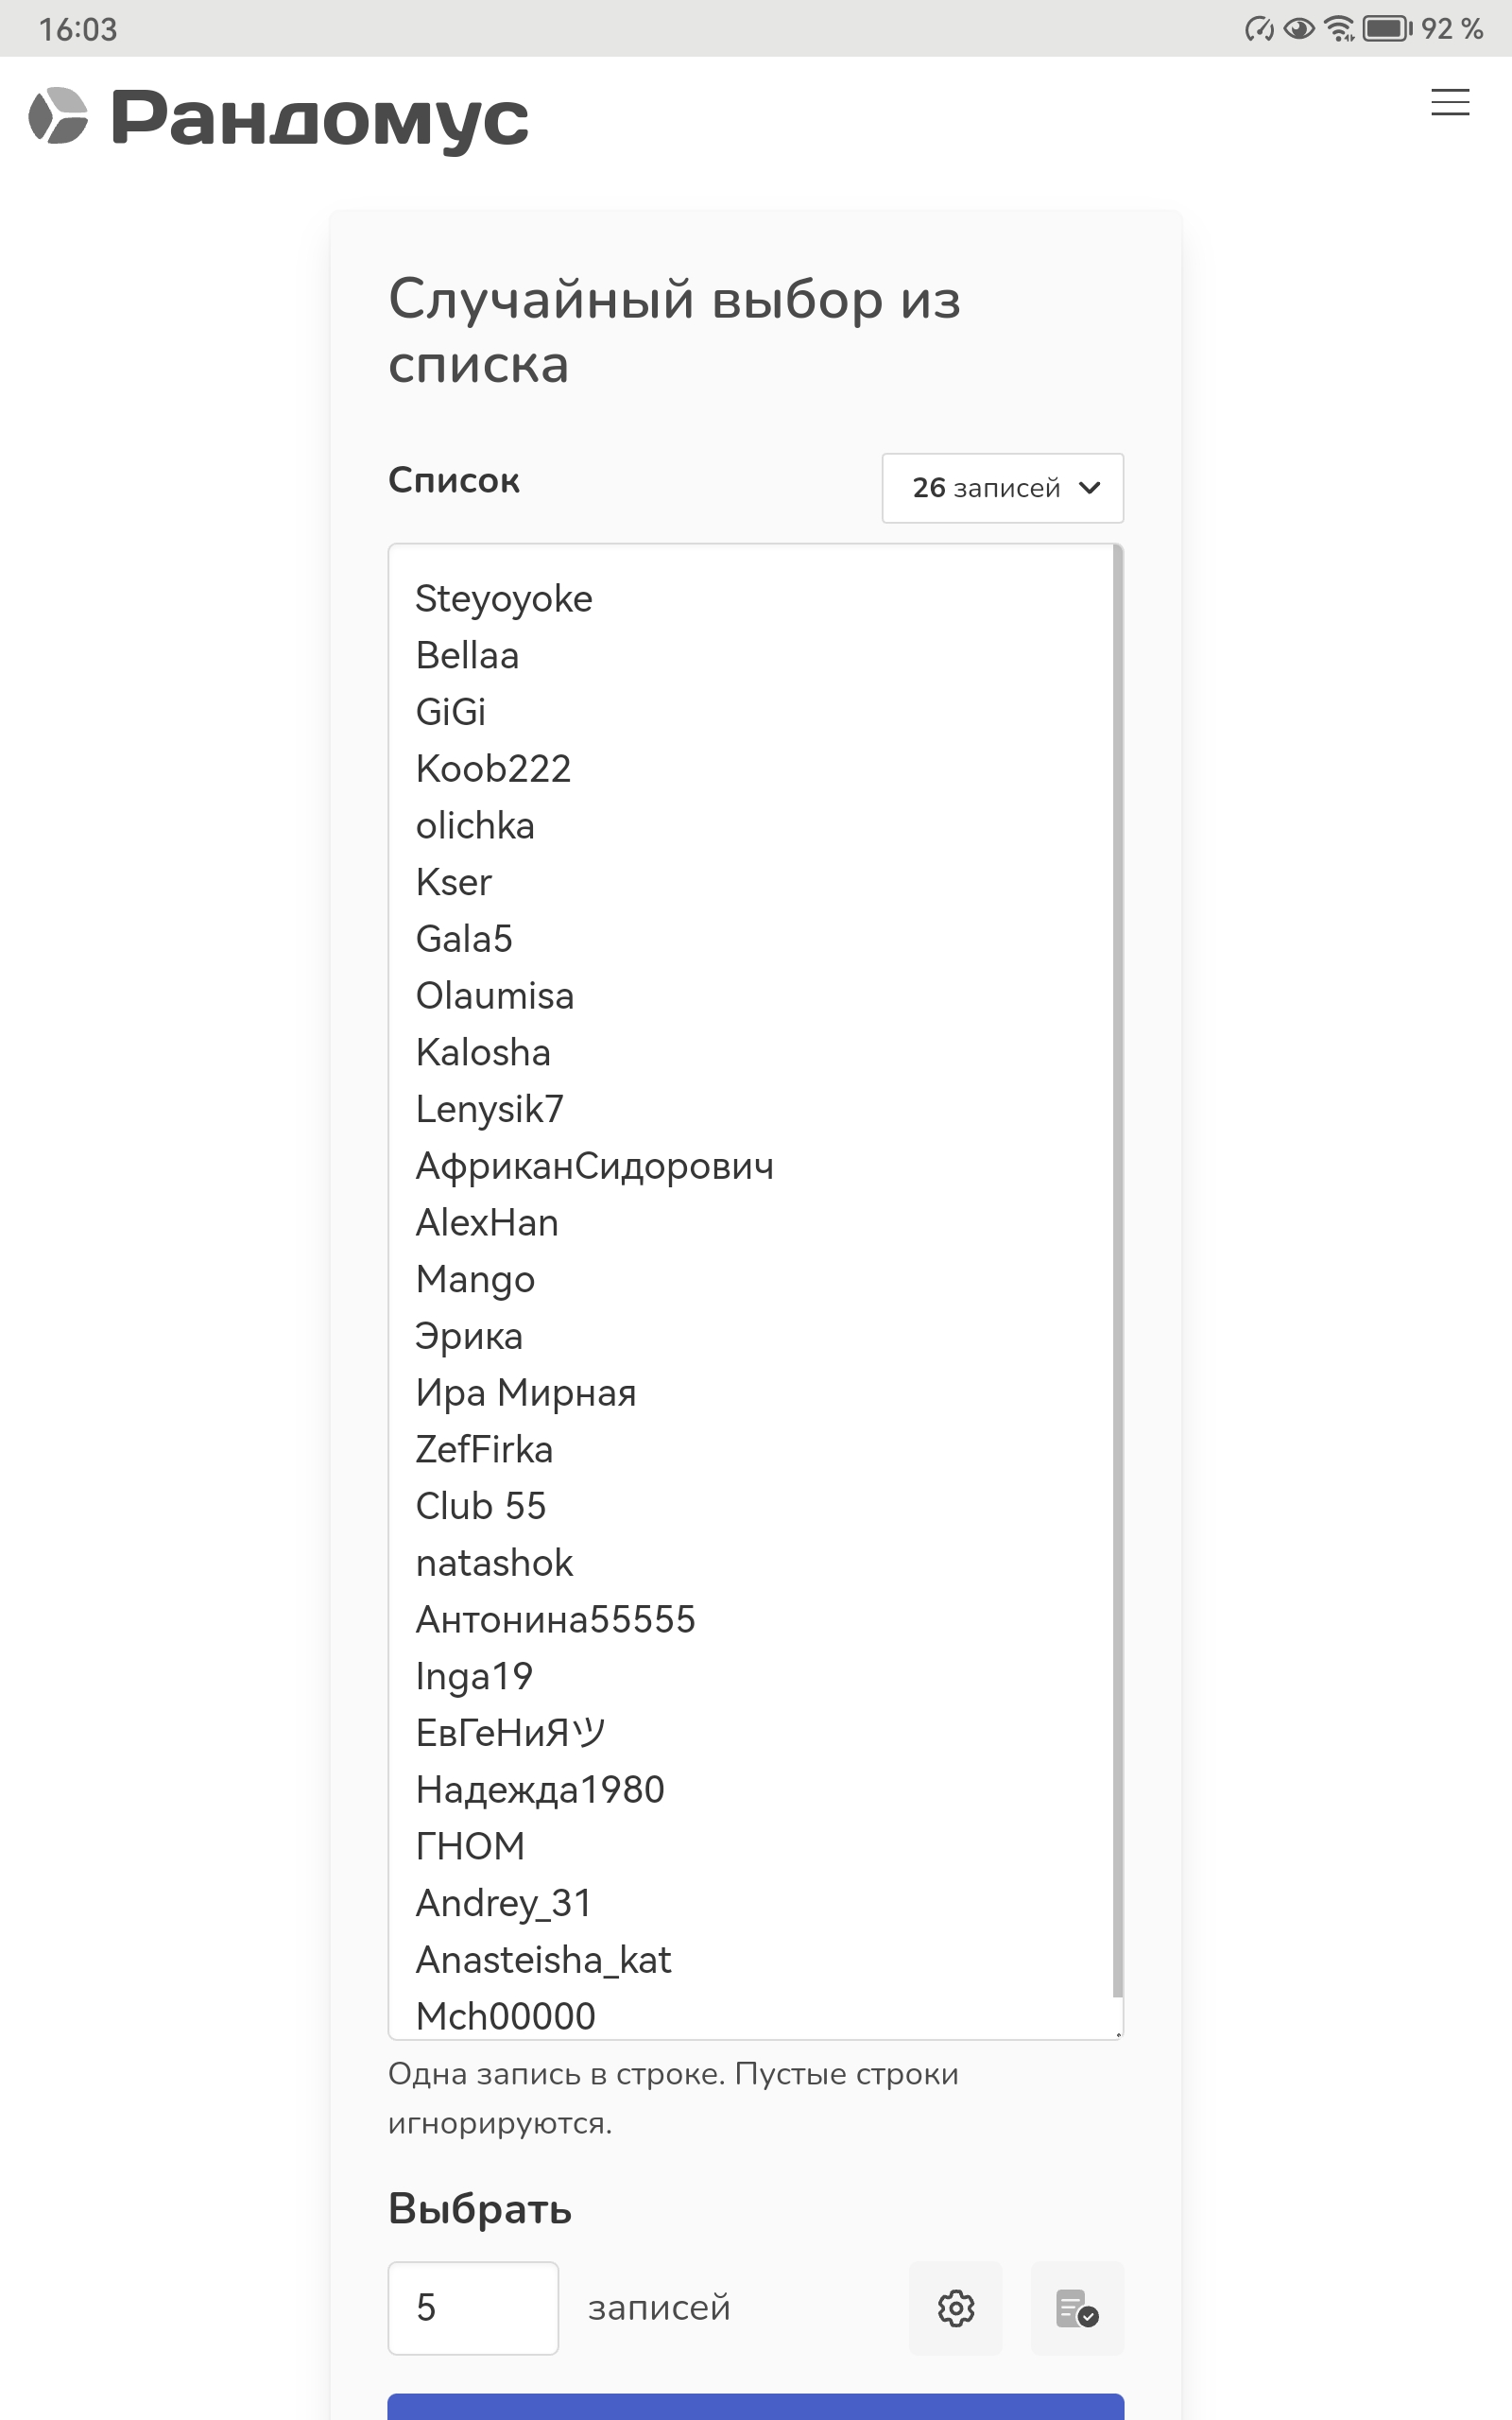
Task: Click the chevron arrow beside 26 записей
Action: point(1090,488)
